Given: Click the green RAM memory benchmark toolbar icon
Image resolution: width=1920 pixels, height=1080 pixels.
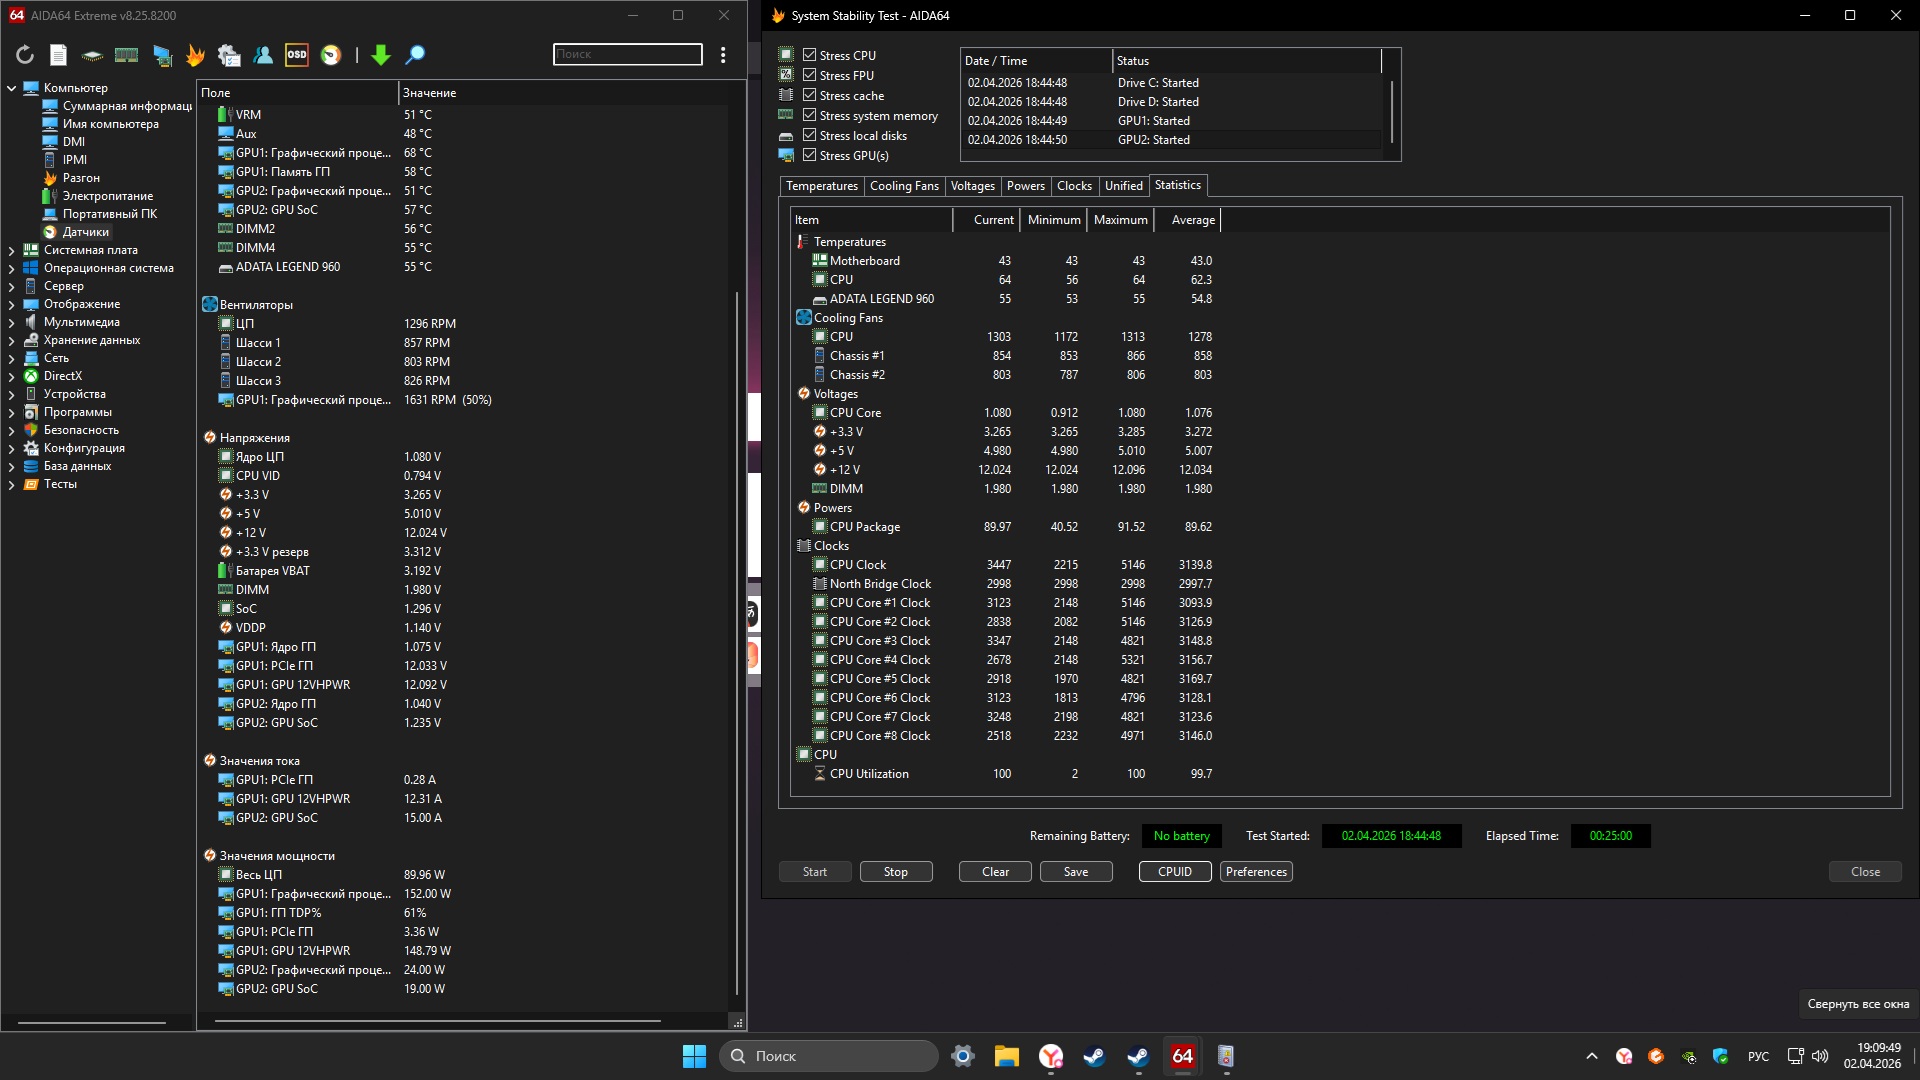Looking at the screenshot, I should (126, 55).
